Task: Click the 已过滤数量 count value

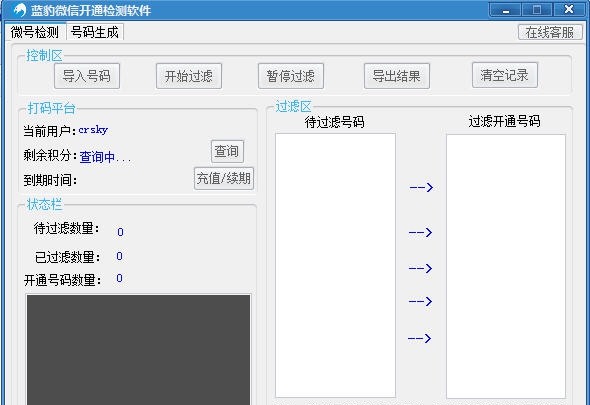Action: click(x=119, y=256)
